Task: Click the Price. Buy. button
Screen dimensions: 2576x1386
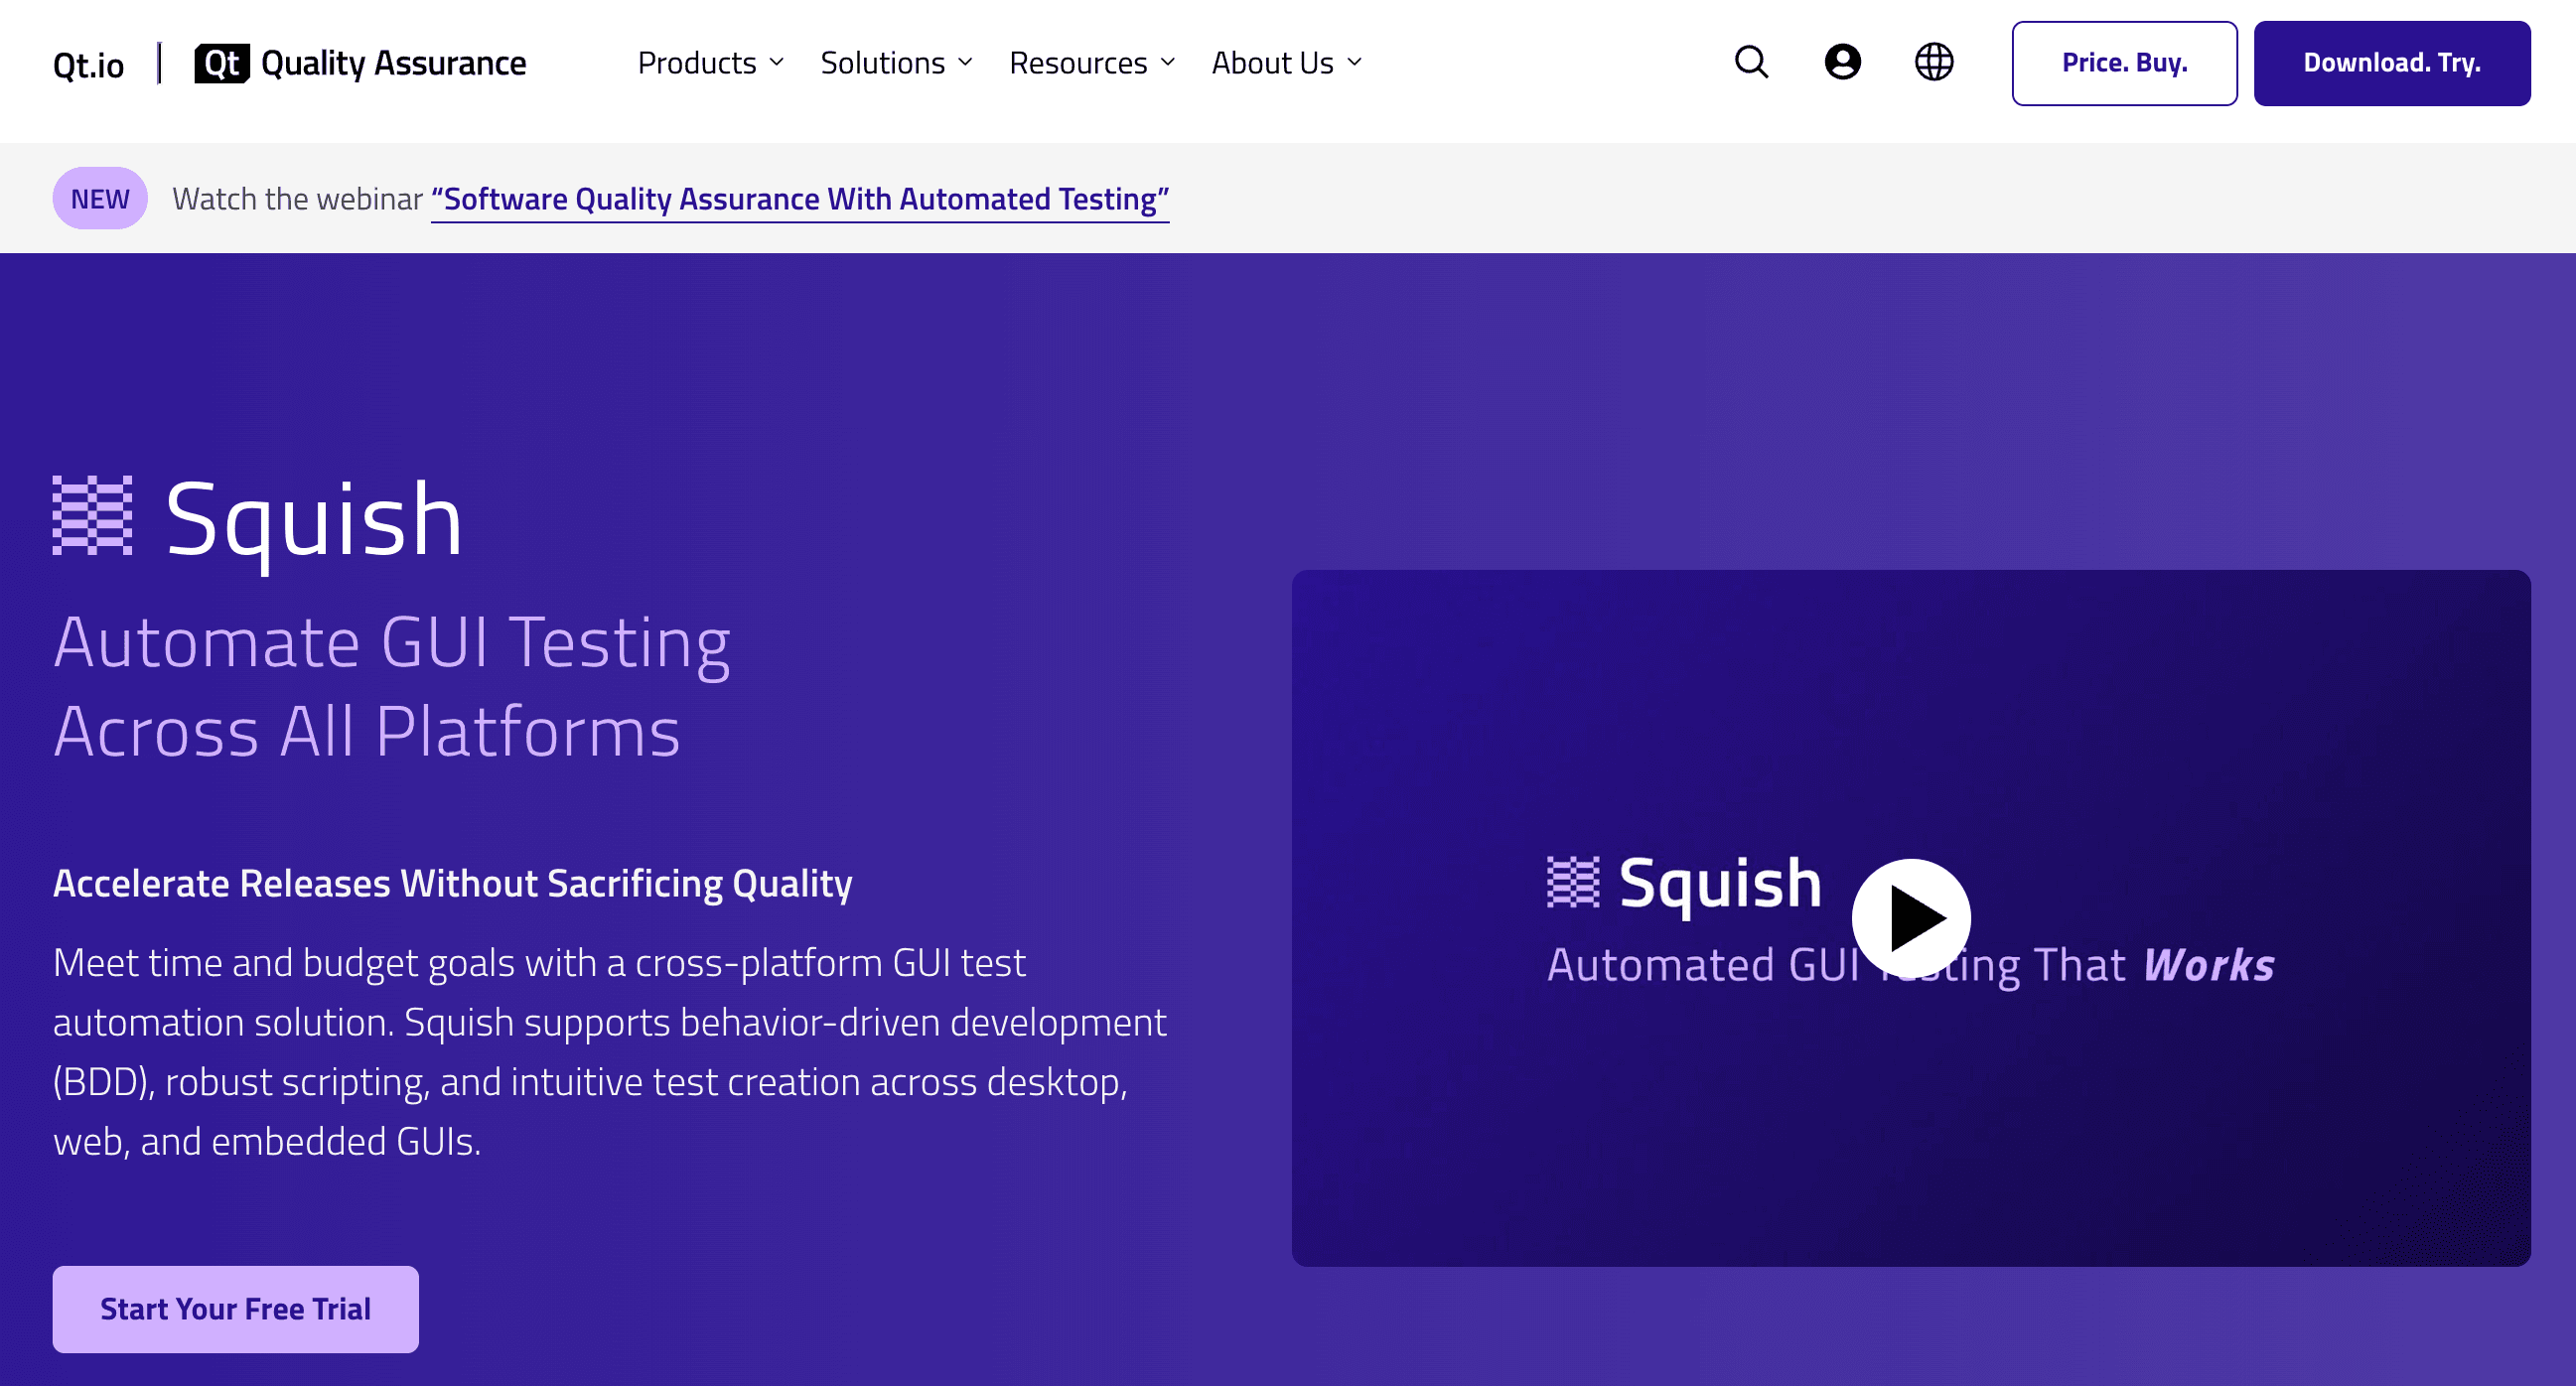Action: [2124, 63]
